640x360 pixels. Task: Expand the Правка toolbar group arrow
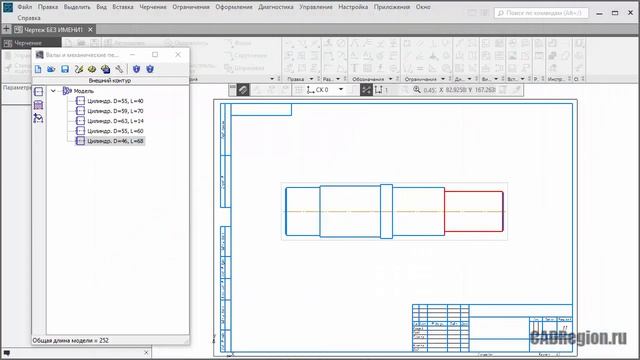(x=311, y=79)
